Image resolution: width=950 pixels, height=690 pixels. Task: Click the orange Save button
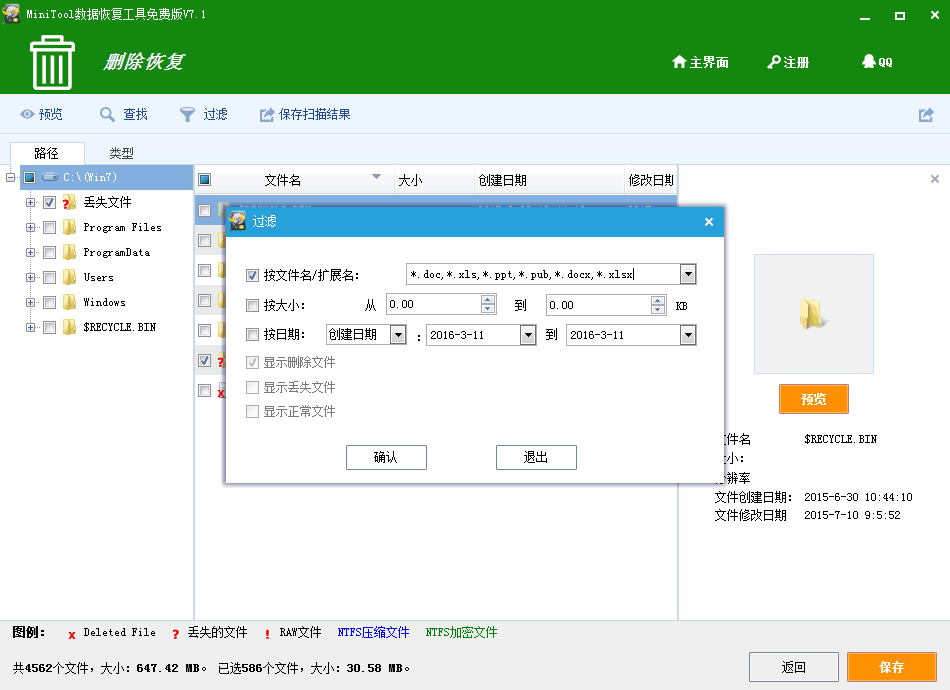(891, 667)
